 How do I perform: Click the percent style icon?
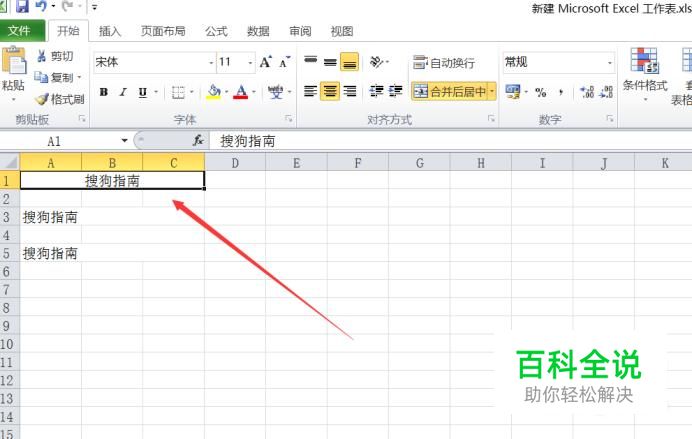(541, 92)
